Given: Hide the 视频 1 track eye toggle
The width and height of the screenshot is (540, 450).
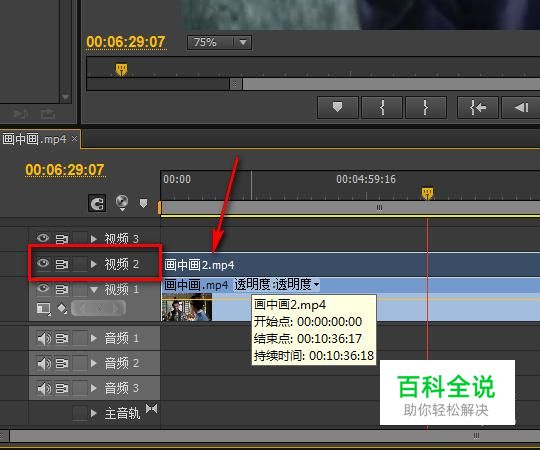Looking at the screenshot, I should point(43,289).
